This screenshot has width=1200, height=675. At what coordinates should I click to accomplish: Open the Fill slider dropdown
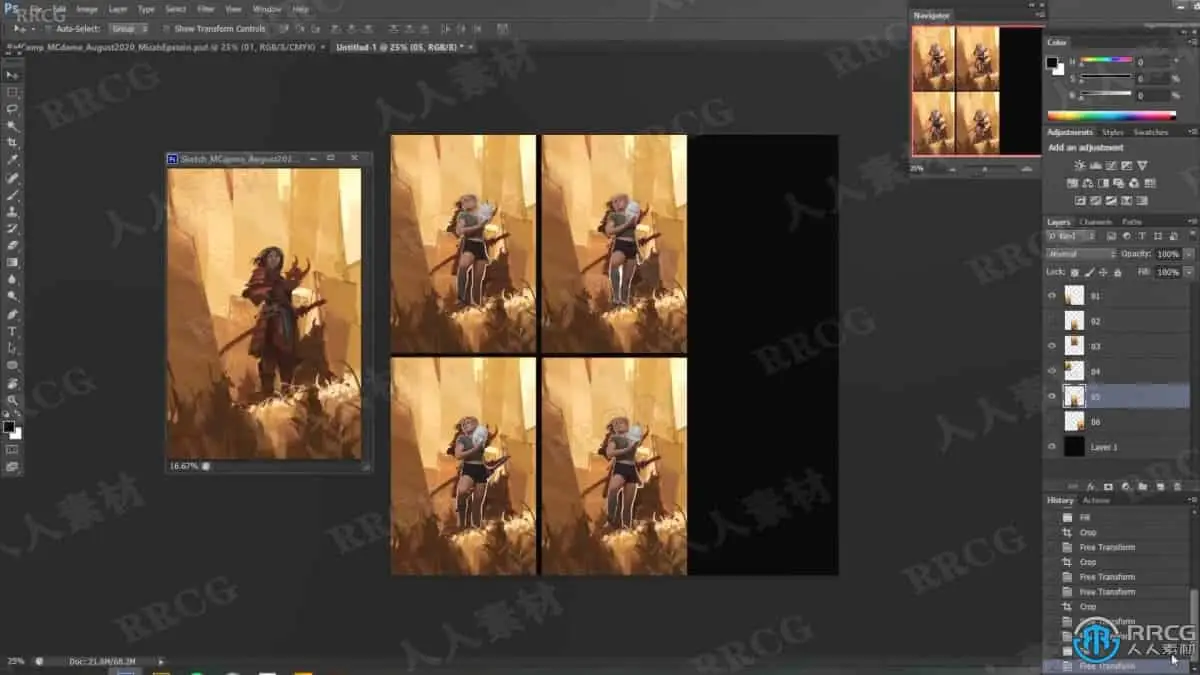click(1189, 272)
